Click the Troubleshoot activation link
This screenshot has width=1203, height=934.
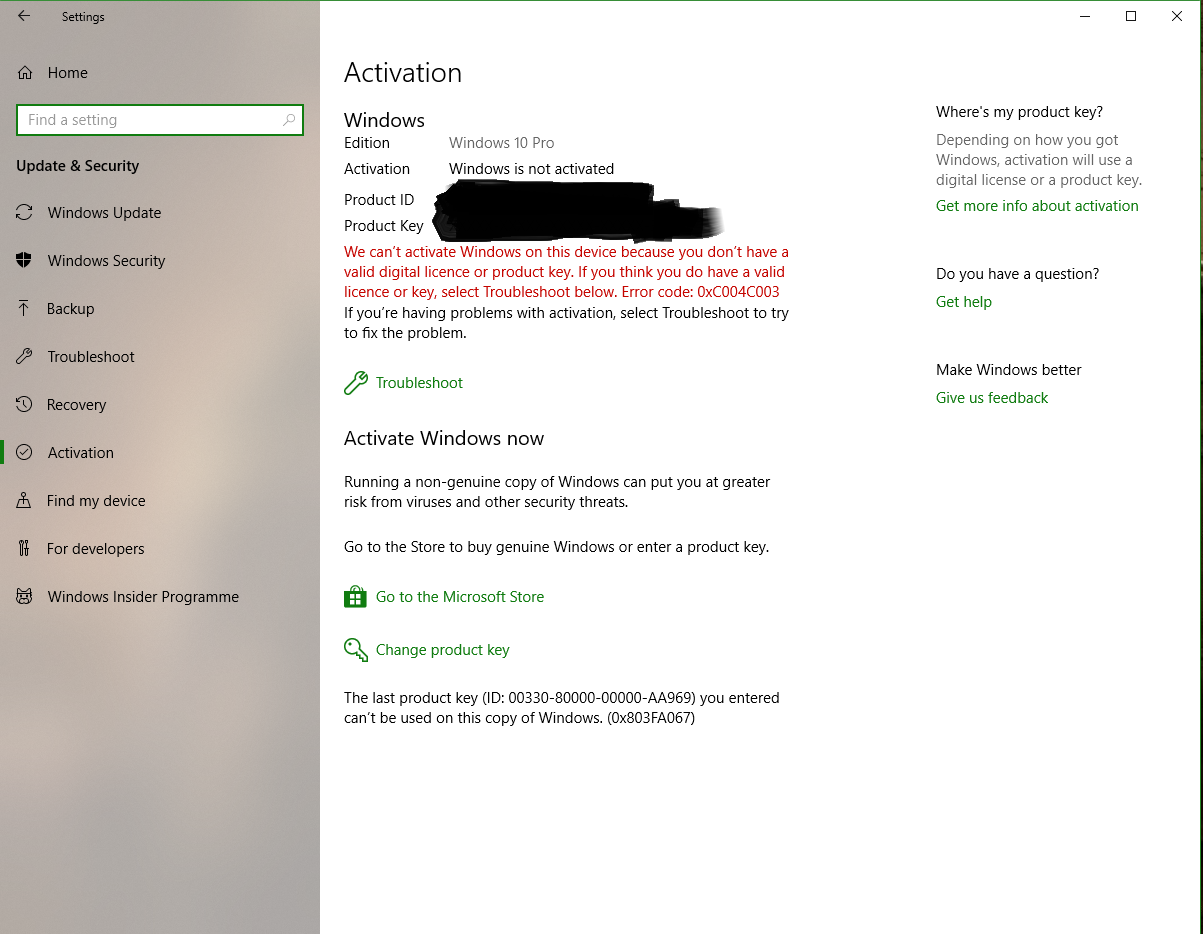[419, 383]
